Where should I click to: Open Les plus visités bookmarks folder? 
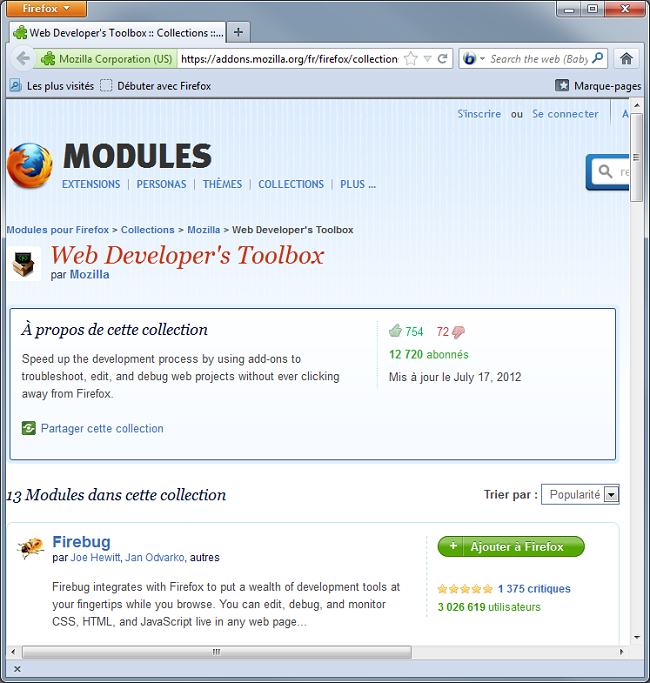[52, 86]
